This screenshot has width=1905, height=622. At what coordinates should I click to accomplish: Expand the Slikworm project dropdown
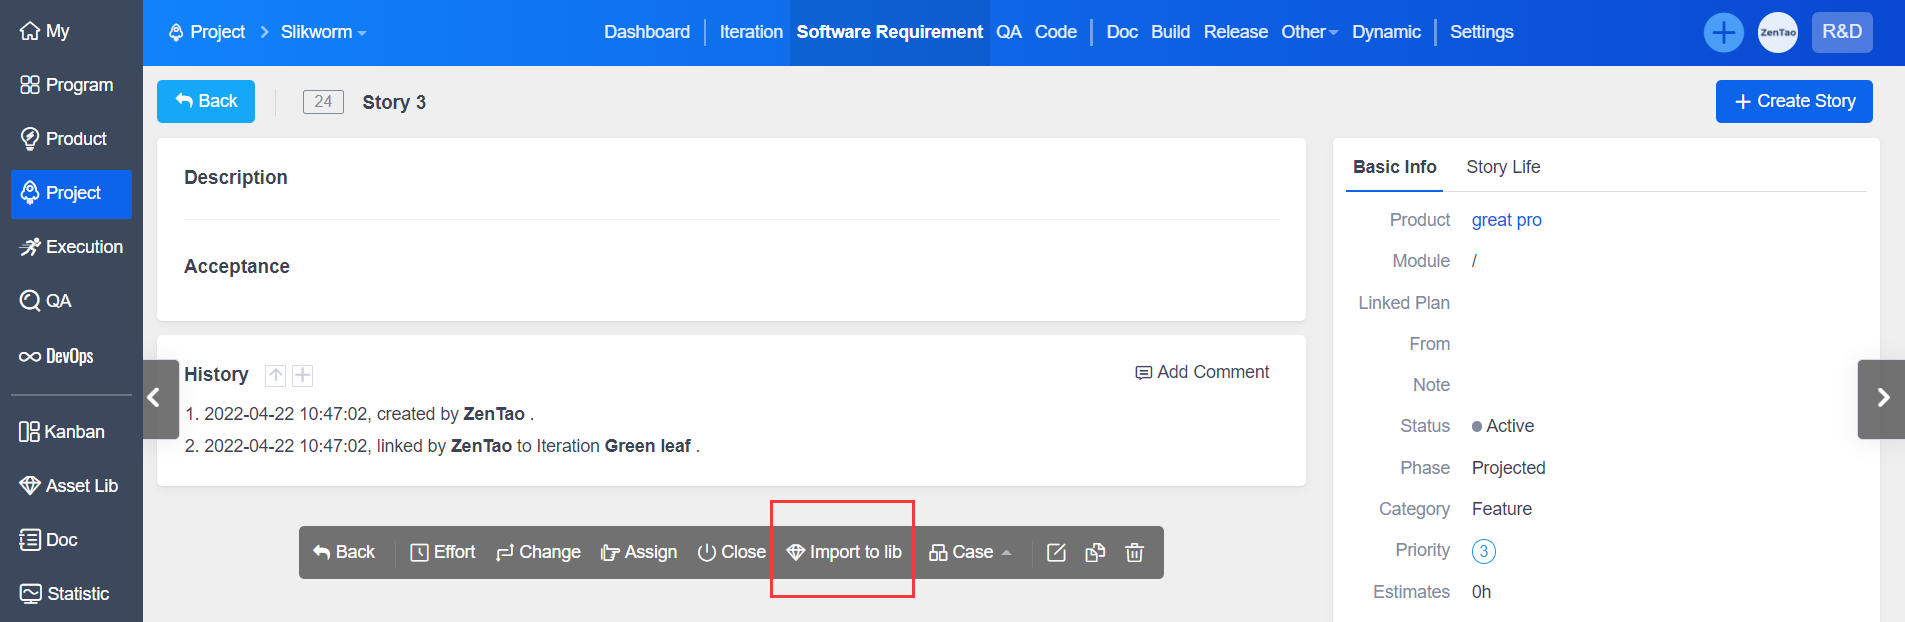point(323,32)
